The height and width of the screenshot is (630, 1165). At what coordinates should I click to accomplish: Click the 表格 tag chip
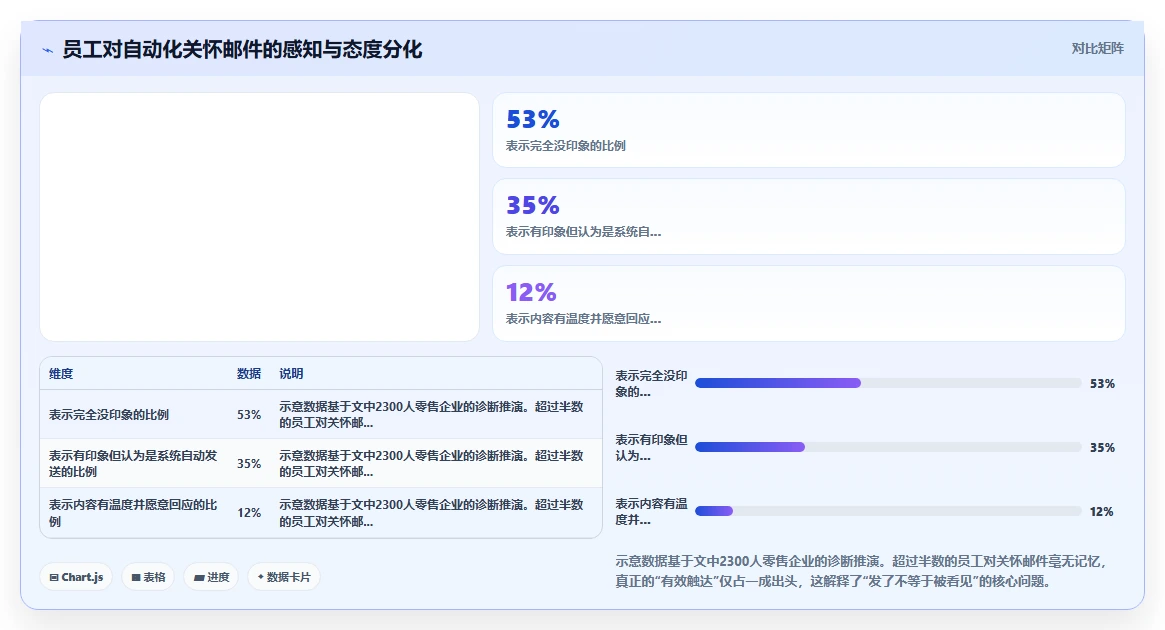point(148,577)
